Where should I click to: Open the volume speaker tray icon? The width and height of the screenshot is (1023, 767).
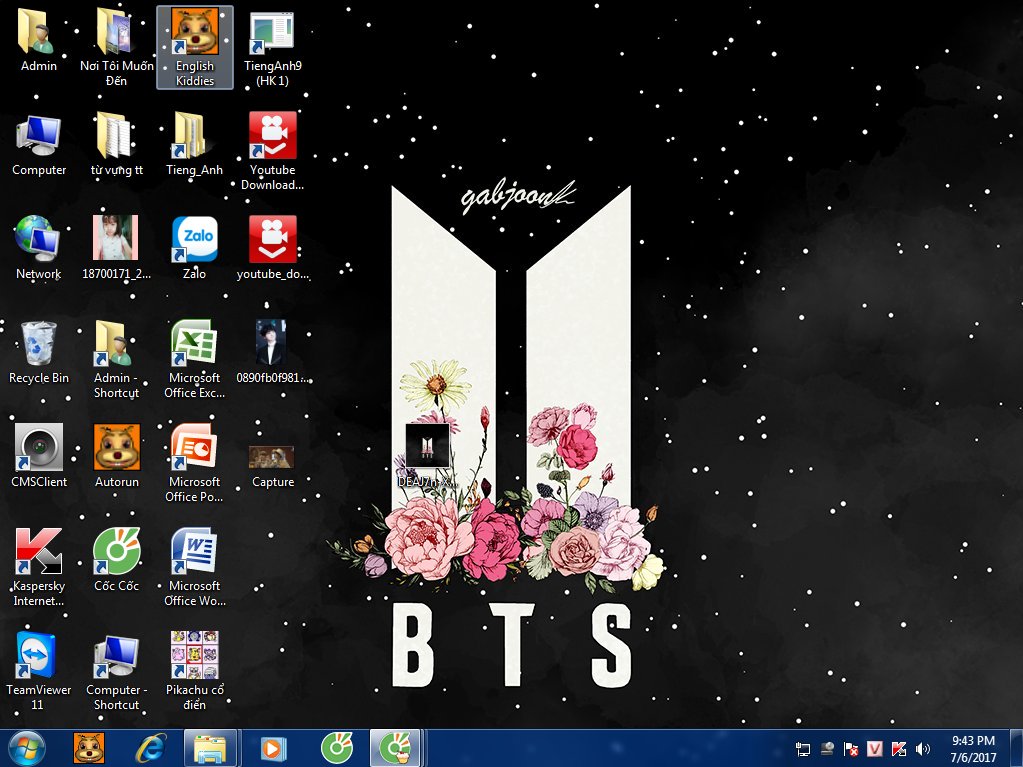(923, 749)
